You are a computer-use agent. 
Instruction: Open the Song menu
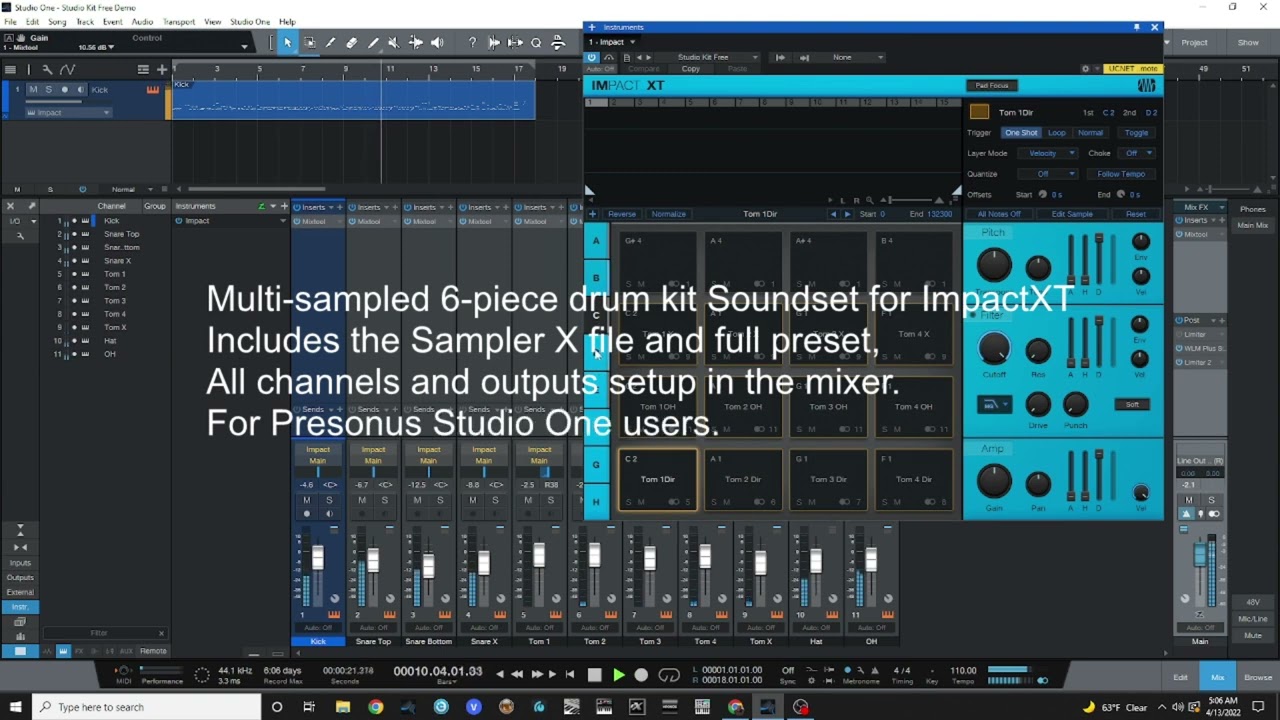click(x=57, y=22)
